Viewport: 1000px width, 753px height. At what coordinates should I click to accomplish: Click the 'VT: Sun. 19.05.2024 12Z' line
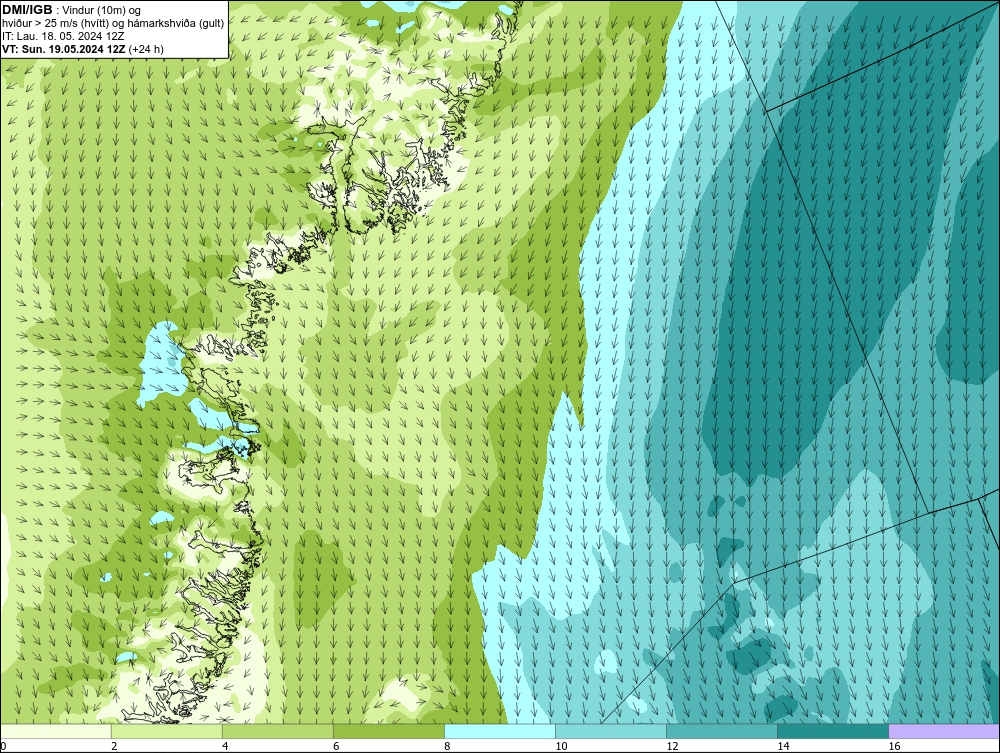click(x=64, y=49)
